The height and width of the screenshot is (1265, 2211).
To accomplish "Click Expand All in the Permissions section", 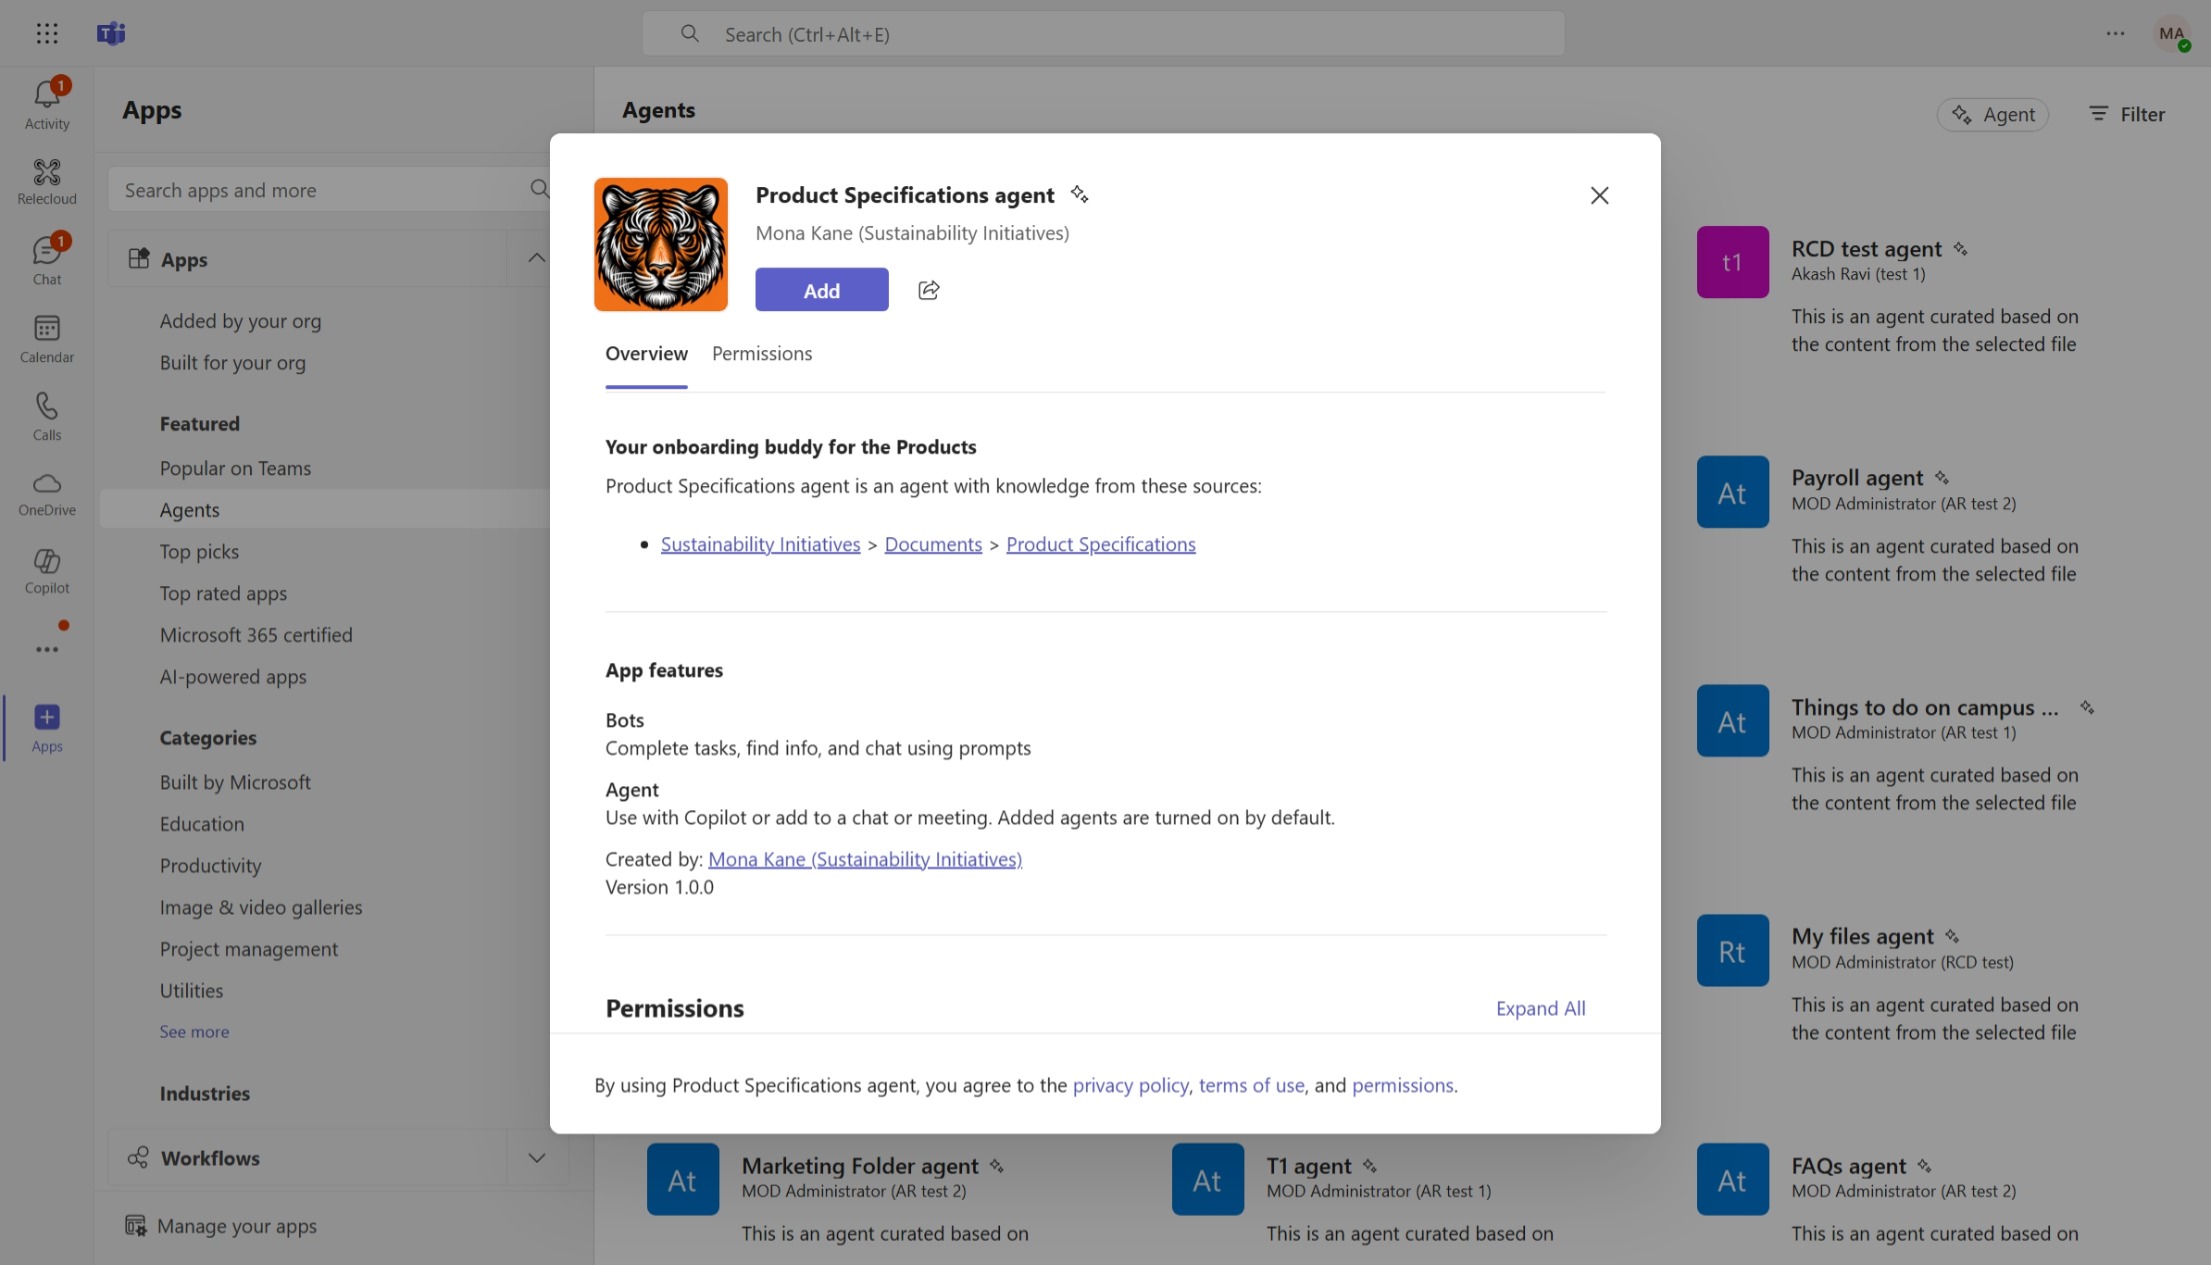I will tap(1540, 1008).
